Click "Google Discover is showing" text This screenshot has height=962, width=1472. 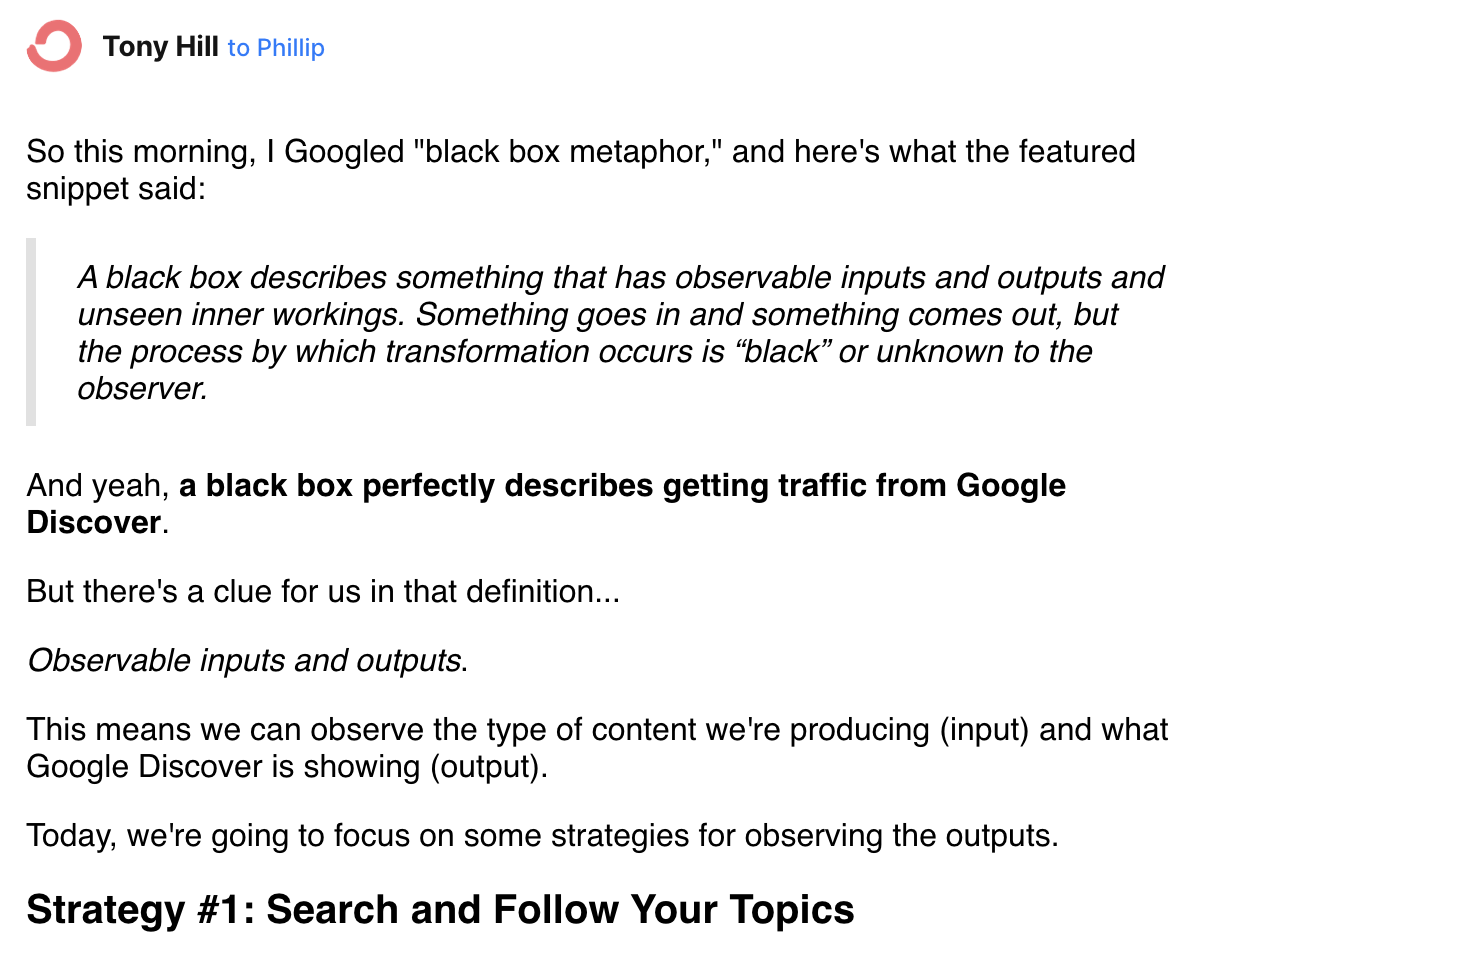point(223,767)
